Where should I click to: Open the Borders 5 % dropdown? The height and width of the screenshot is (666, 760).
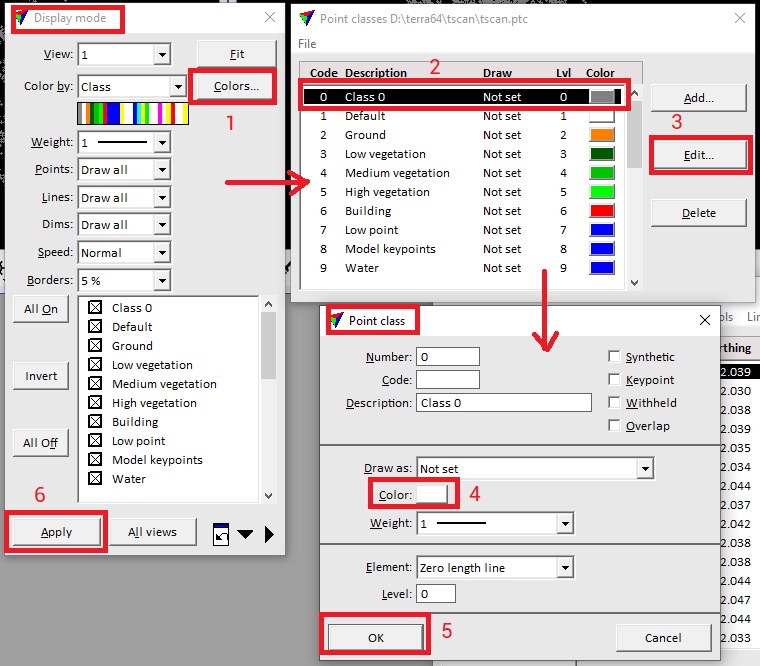(x=162, y=281)
